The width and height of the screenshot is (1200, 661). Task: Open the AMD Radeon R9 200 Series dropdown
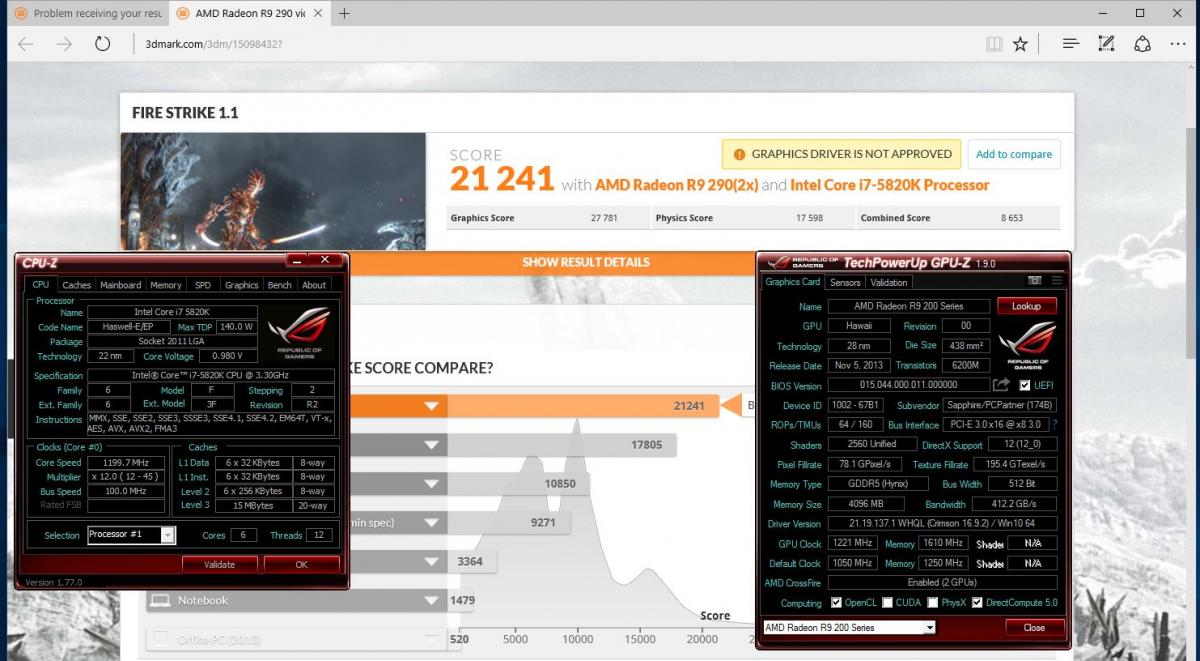coord(930,628)
